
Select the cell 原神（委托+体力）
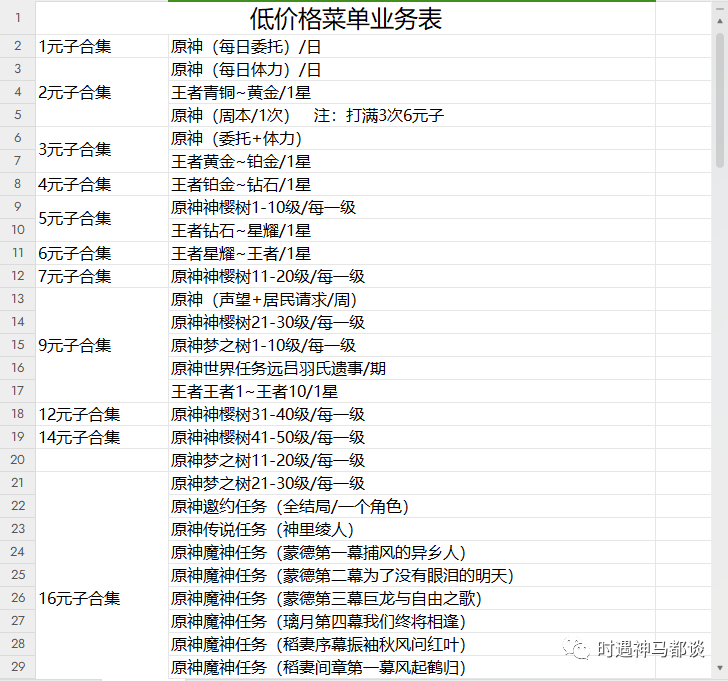pyautogui.click(x=411, y=138)
